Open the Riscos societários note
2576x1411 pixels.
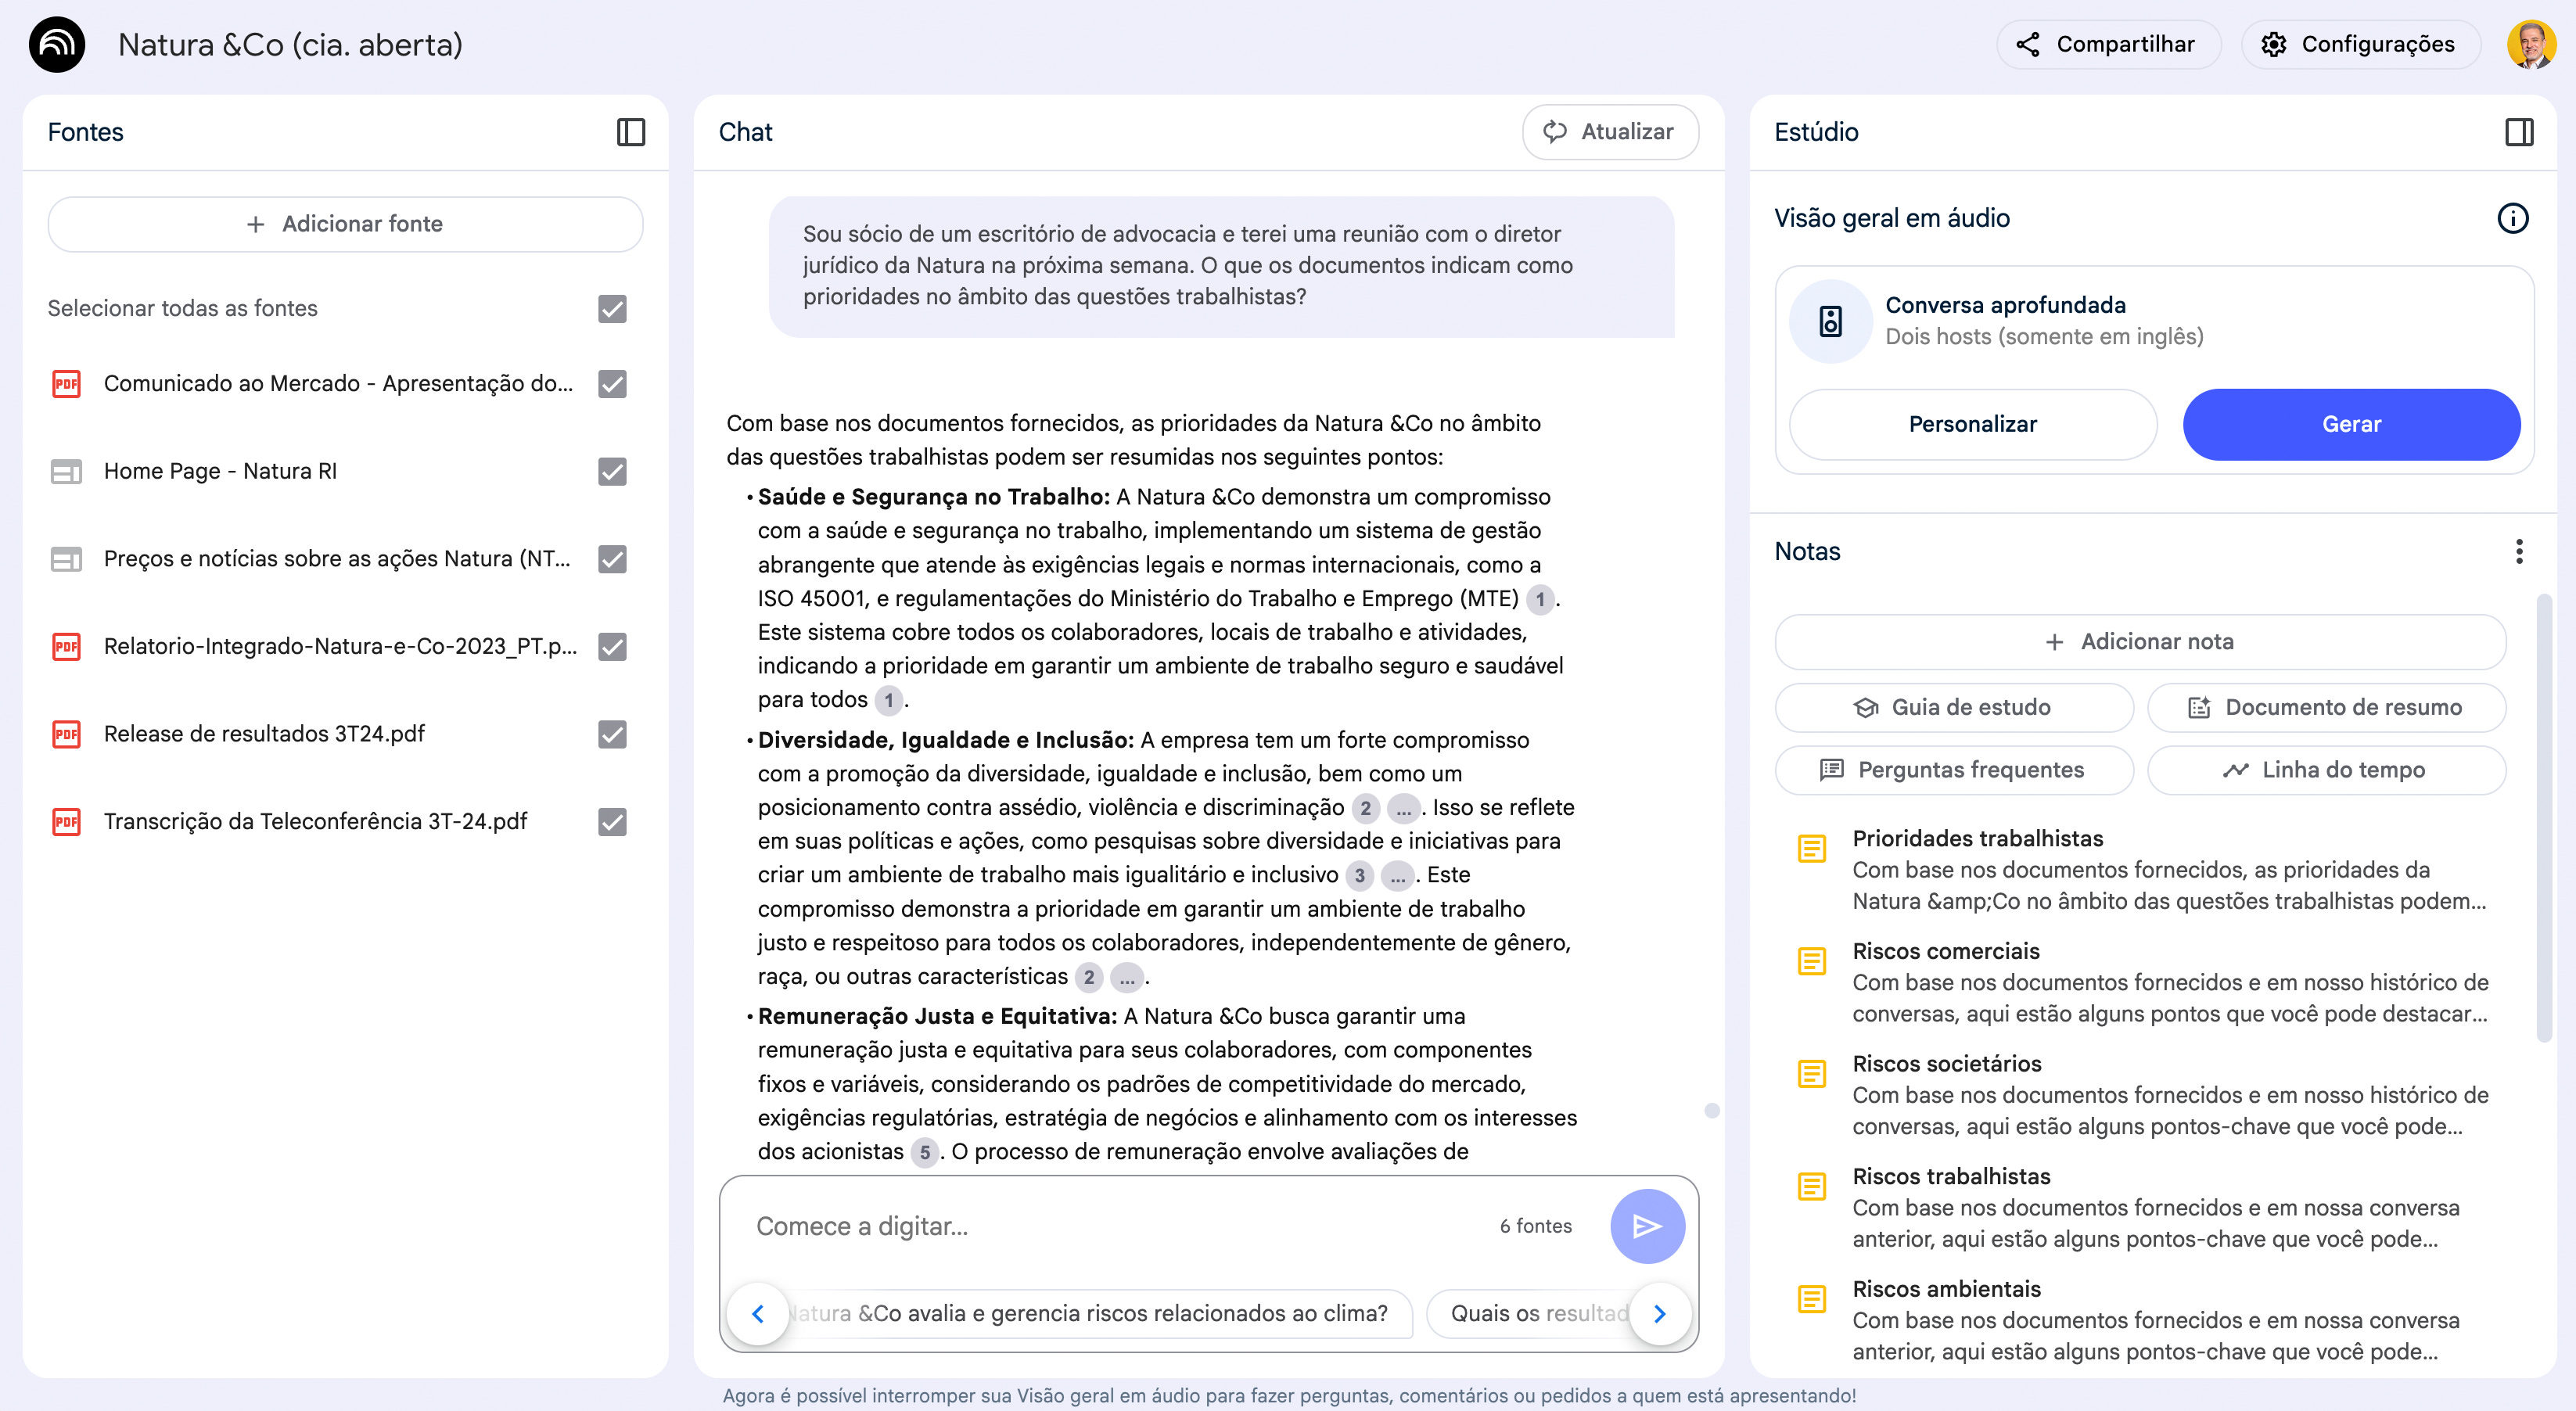coord(1946,1064)
